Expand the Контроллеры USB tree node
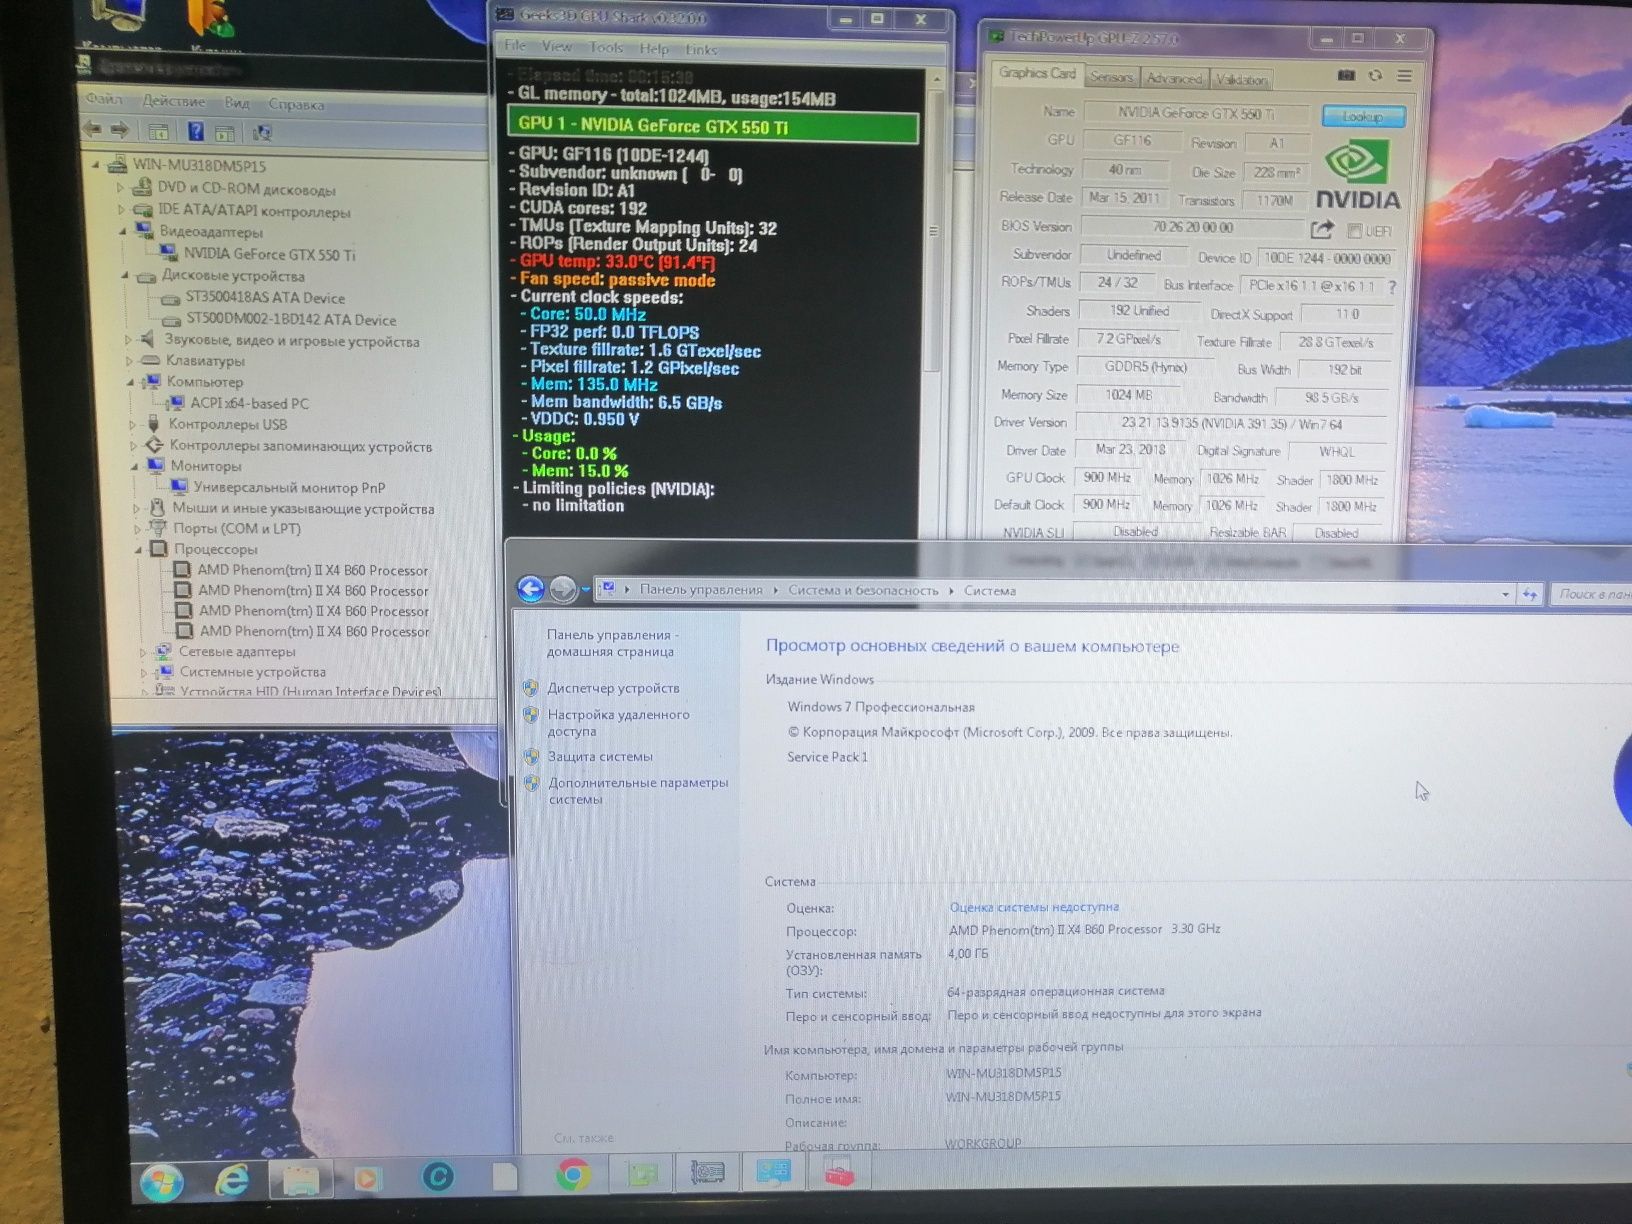This screenshot has height=1224, width=1632. coord(133,424)
